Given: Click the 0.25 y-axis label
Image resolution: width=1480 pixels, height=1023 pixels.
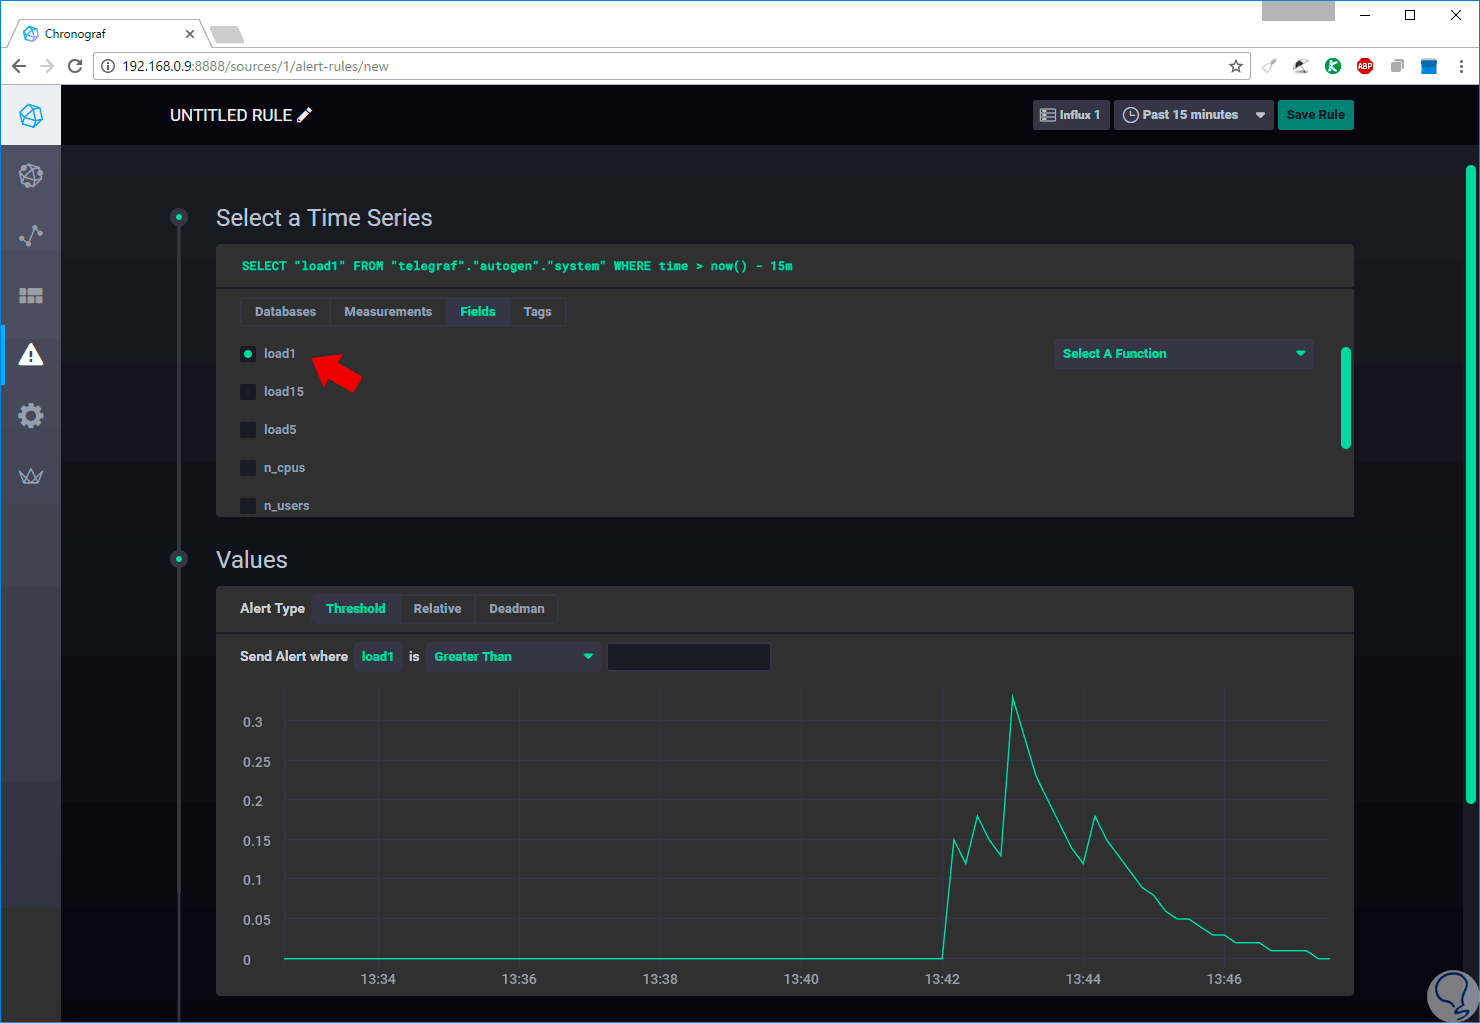Looking at the screenshot, I should 257,762.
